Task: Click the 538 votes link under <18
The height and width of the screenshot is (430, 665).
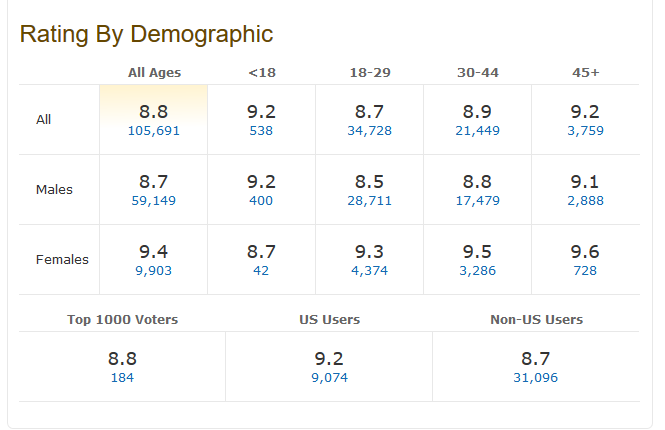Action: click(x=261, y=131)
